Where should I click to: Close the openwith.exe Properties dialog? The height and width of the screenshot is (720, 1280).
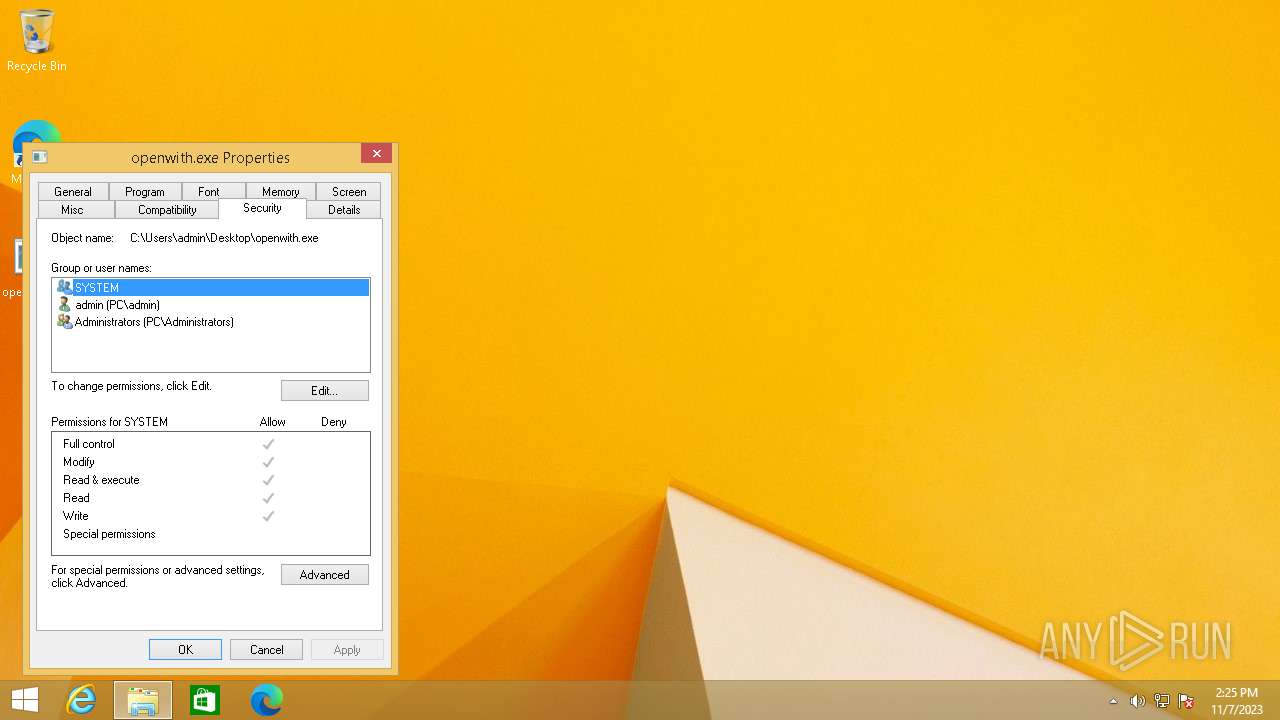pyautogui.click(x=376, y=153)
